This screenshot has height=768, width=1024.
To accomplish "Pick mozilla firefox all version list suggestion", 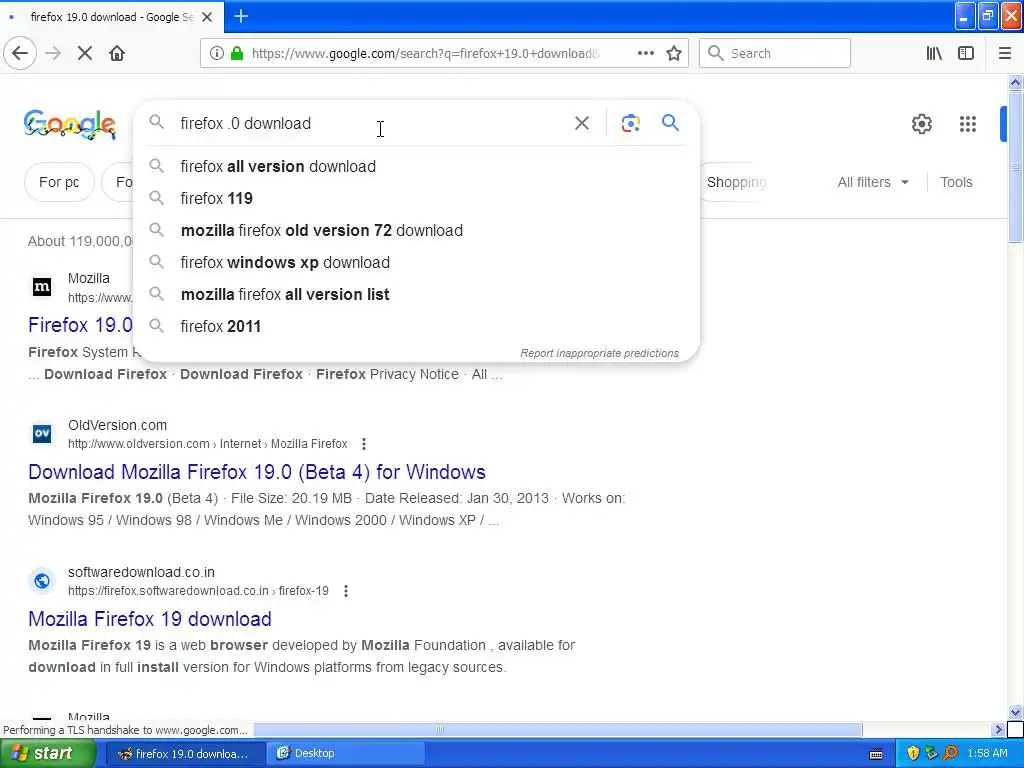I will tap(416, 295).
